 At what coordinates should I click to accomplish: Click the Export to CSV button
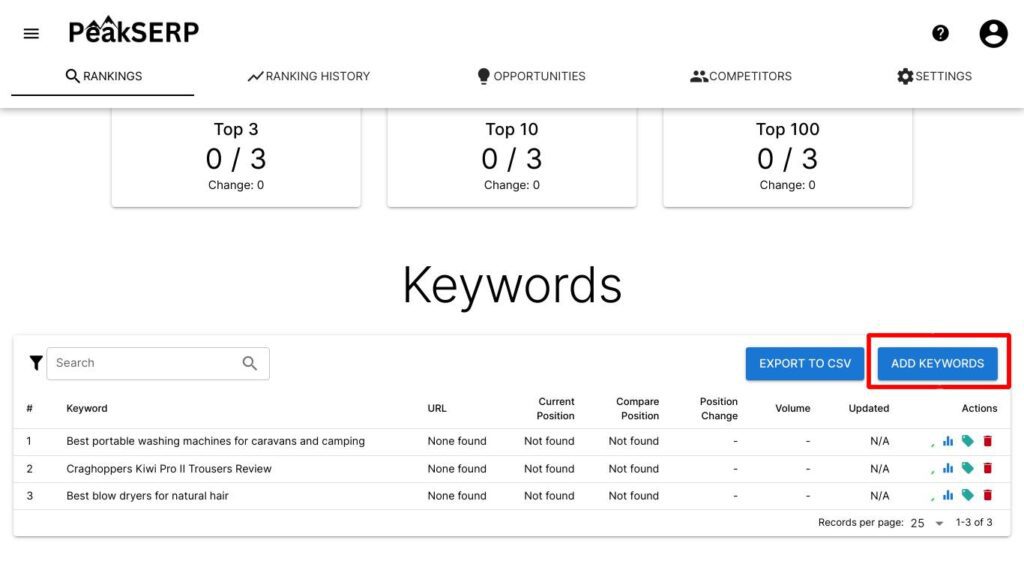[805, 364]
